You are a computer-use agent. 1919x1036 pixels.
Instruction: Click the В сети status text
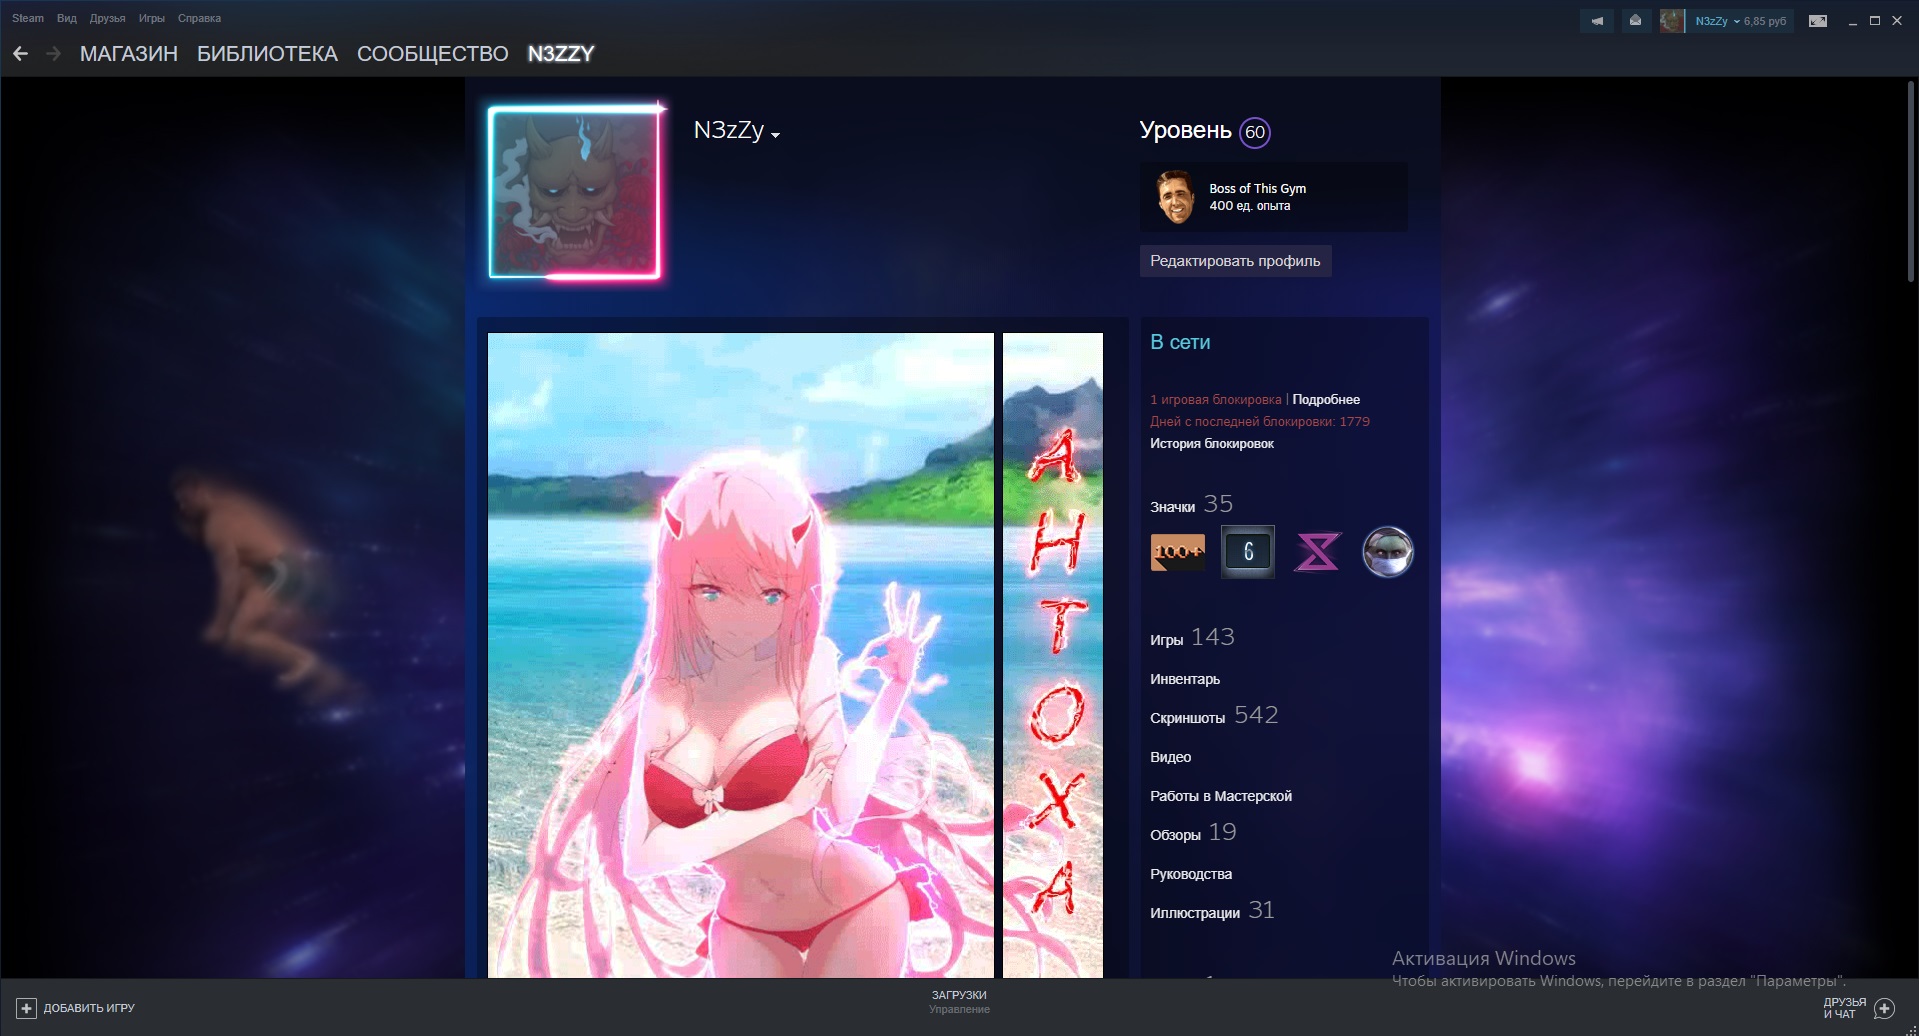1180,342
